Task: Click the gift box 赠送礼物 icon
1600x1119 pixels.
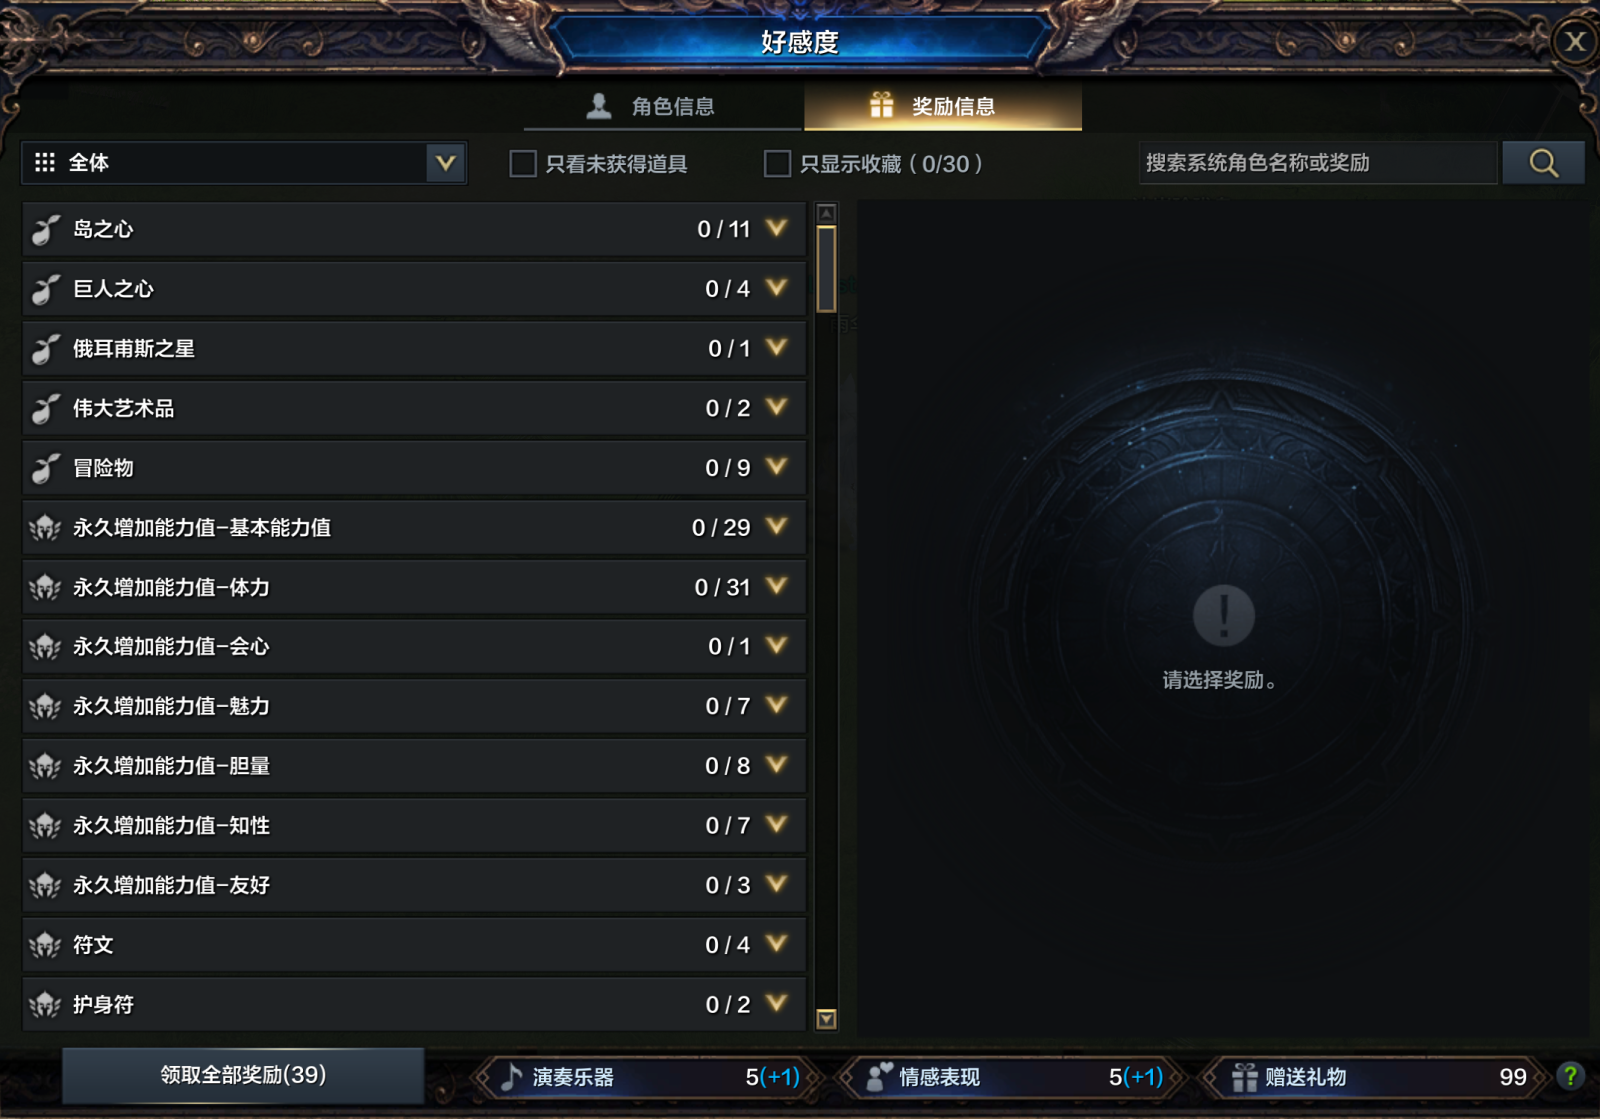Action: coord(1244,1077)
